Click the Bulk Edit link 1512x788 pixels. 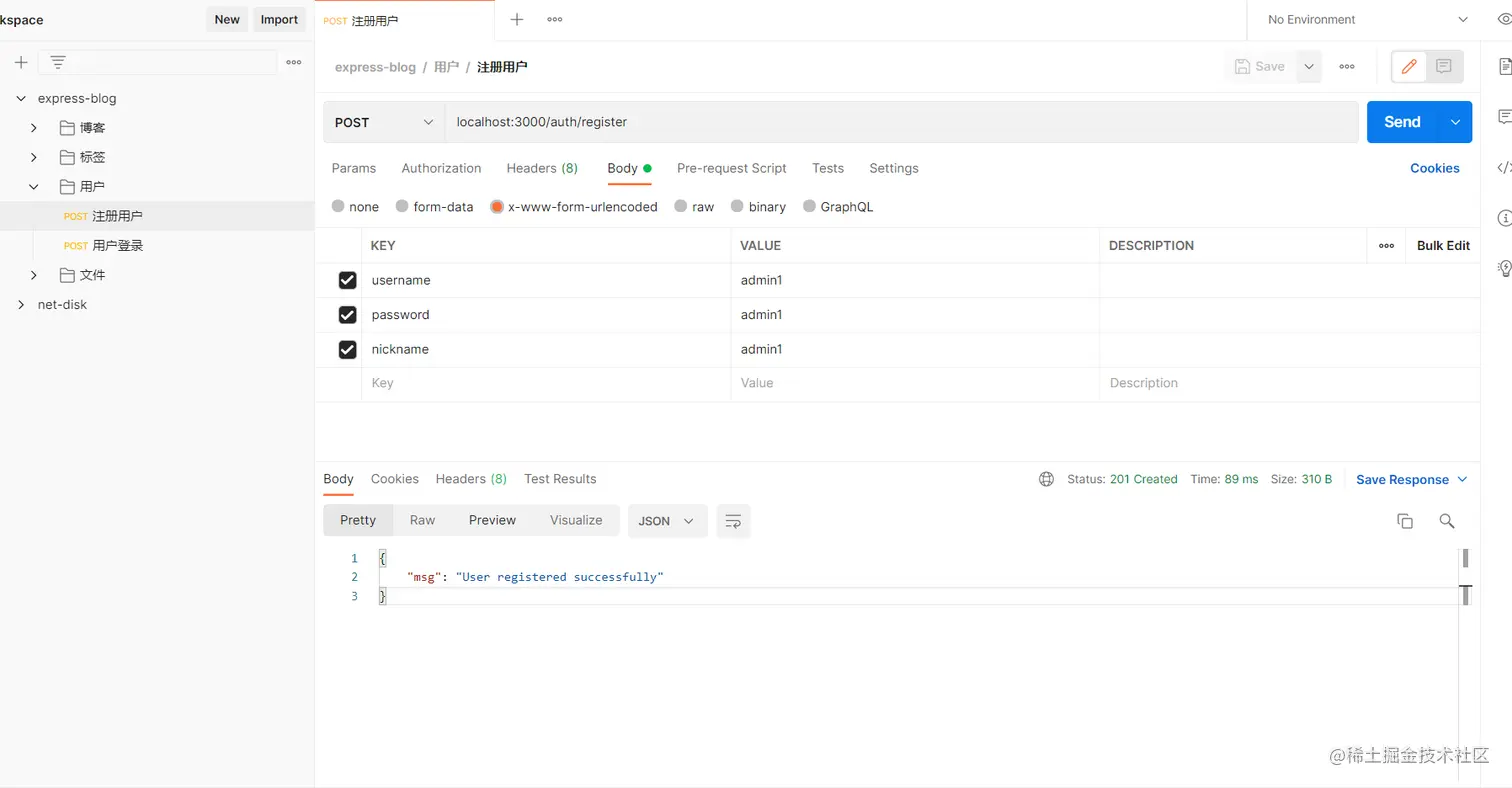[x=1443, y=245]
